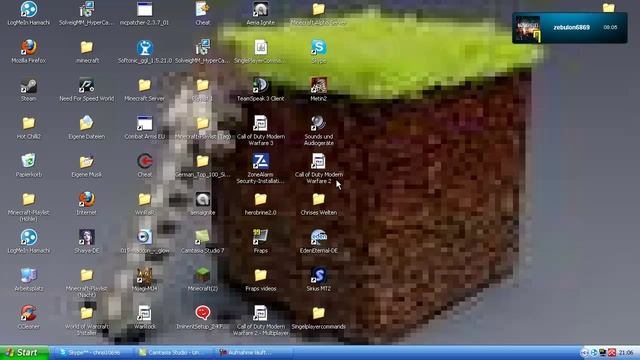The height and width of the screenshot is (360, 640).
Task: Select Call of Duty Modern Warfare 2 icon
Action: (318, 161)
